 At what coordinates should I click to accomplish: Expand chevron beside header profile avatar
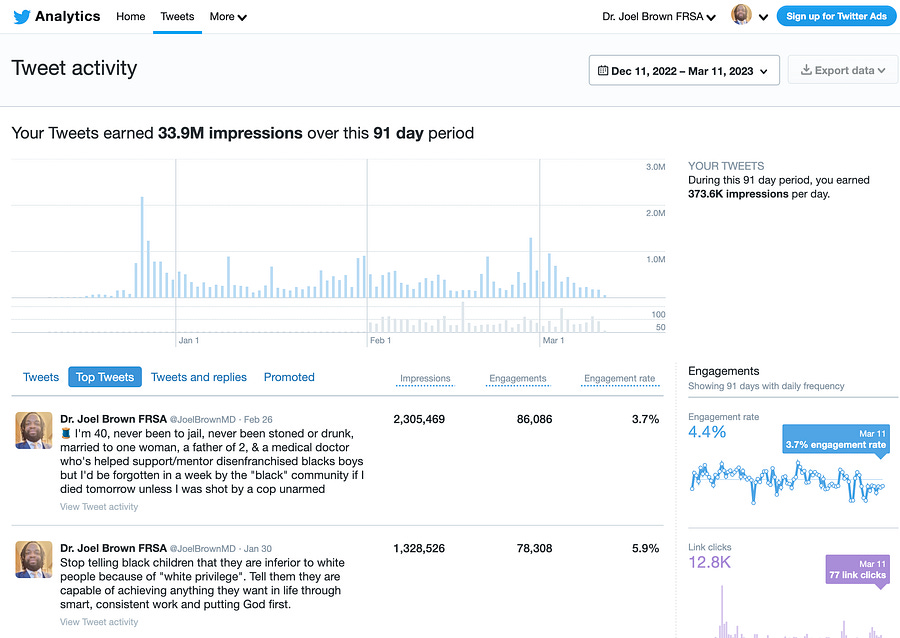tap(763, 17)
